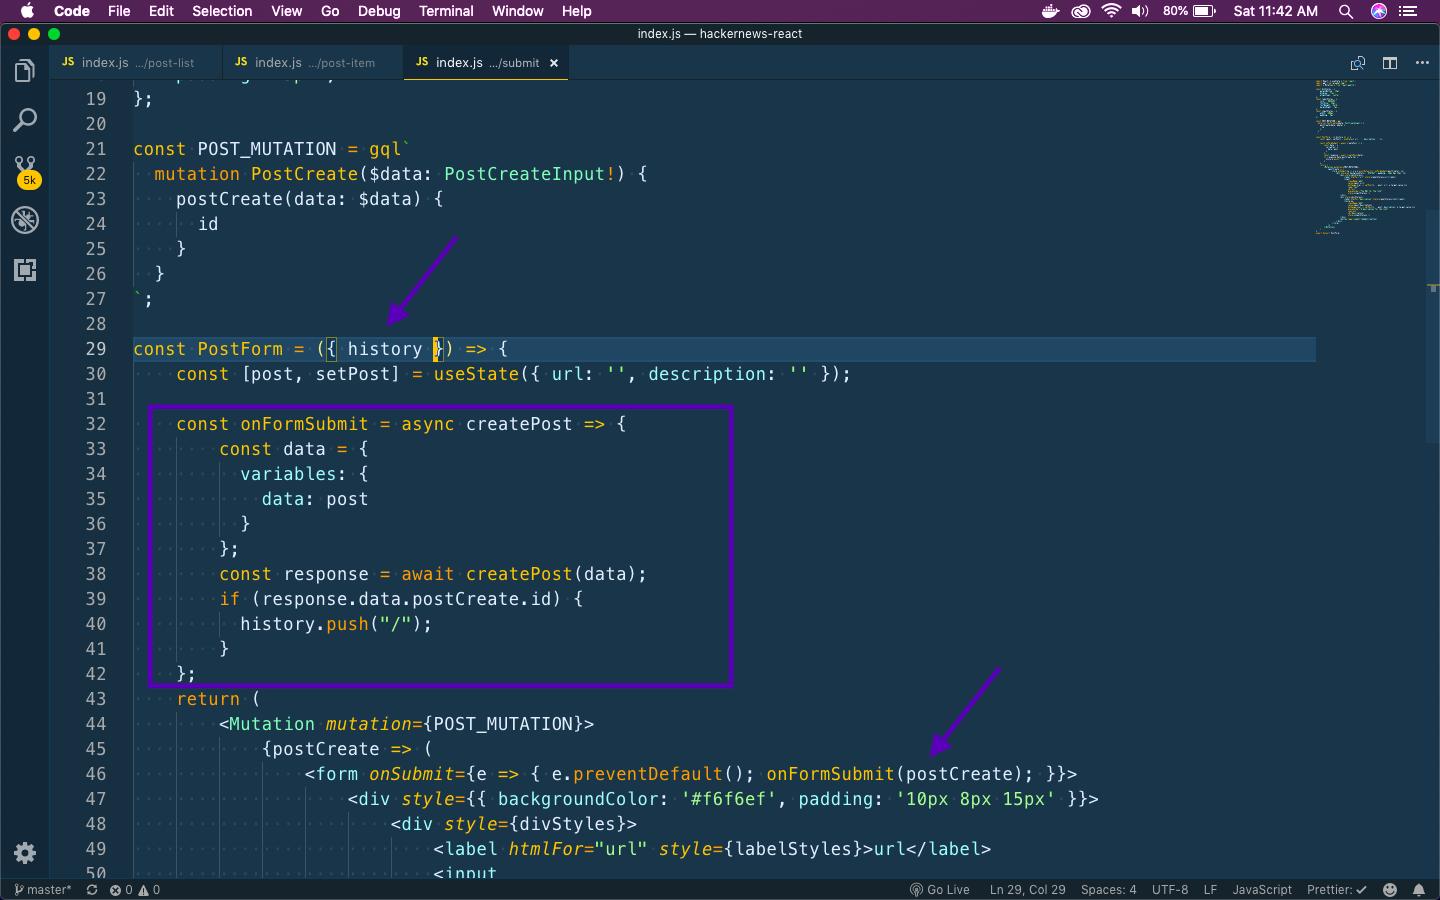Open the Wi-Fi menu bar icon
Screen dimensions: 1440x900
(x=1111, y=11)
